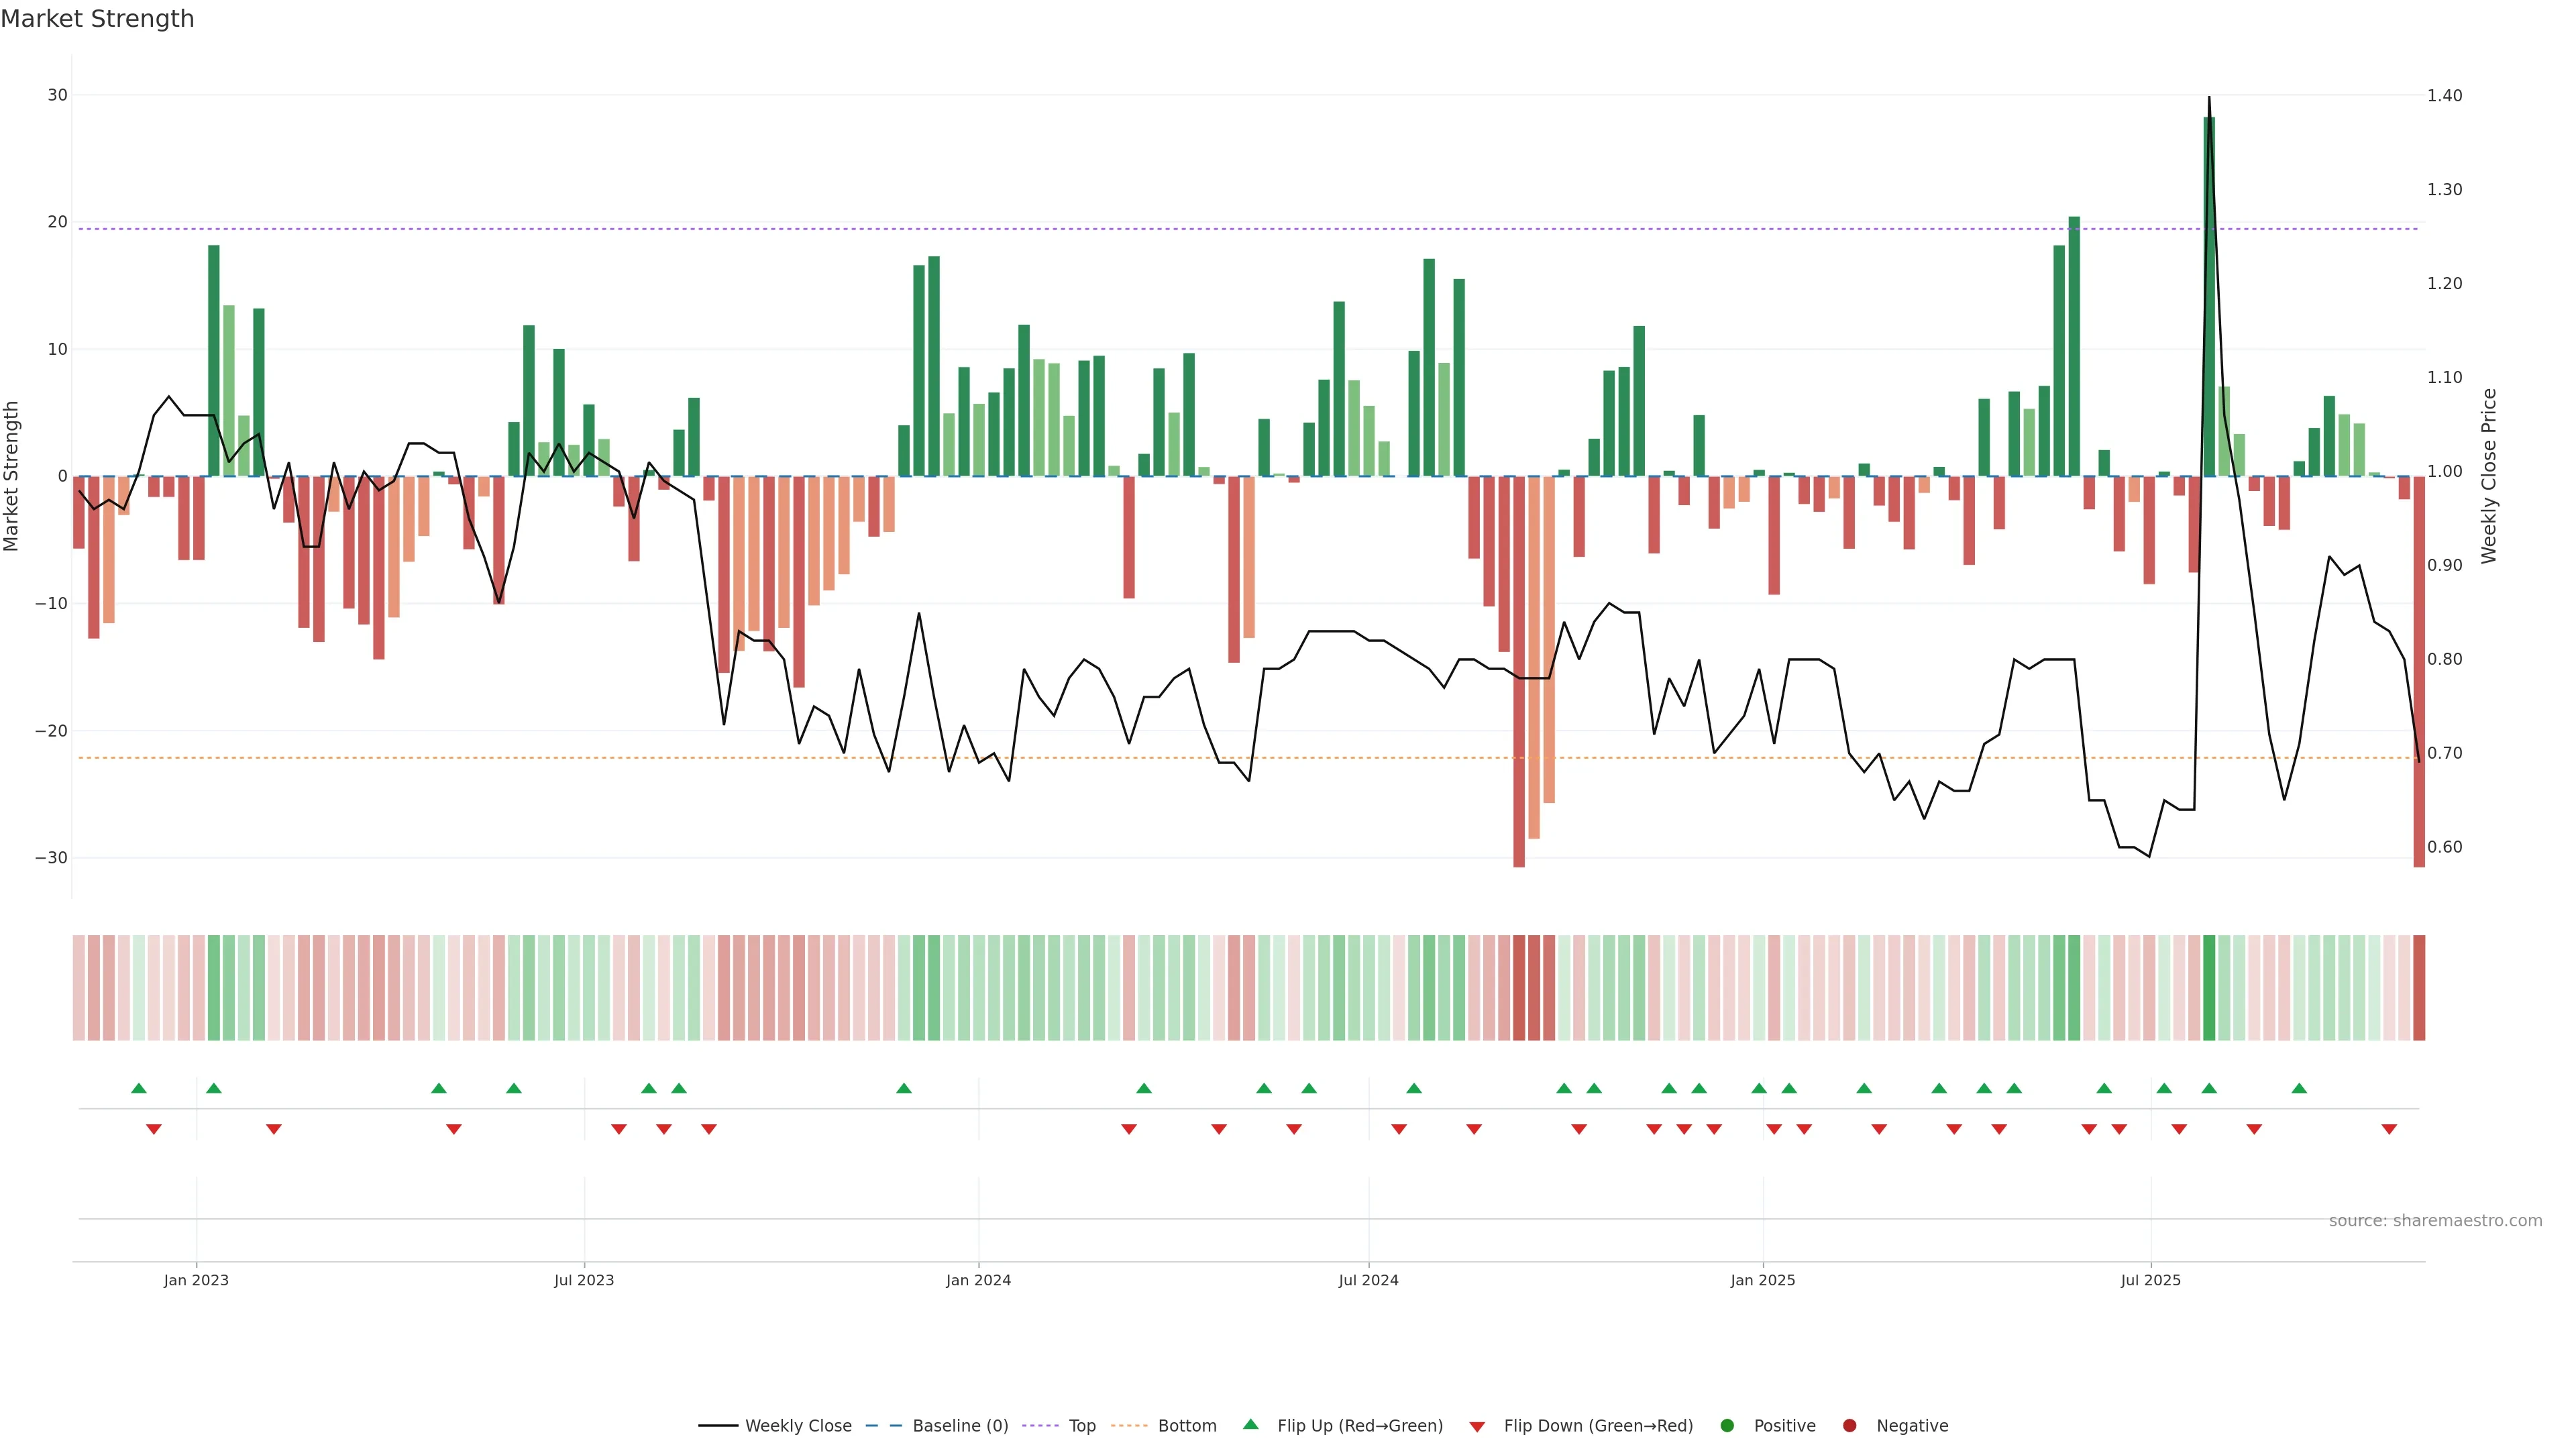Screen dimensions: 2576x1449
Task: Click the source: sharemaestro.com text
Action: pos(2435,1221)
